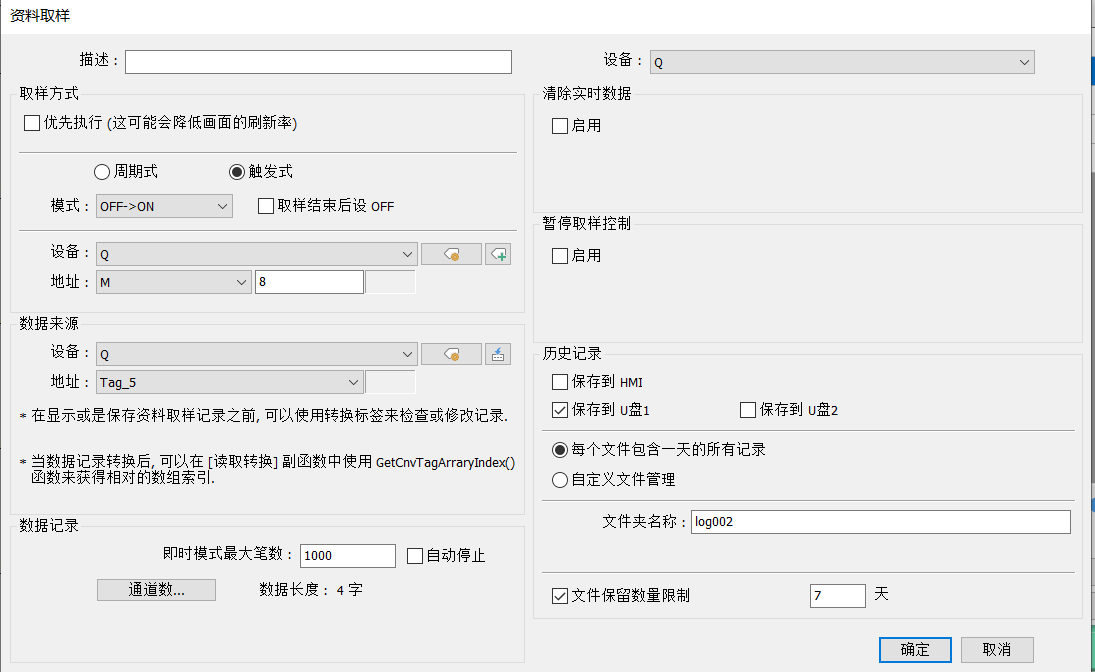
Task: Click the 取消 button
Action: (996, 650)
